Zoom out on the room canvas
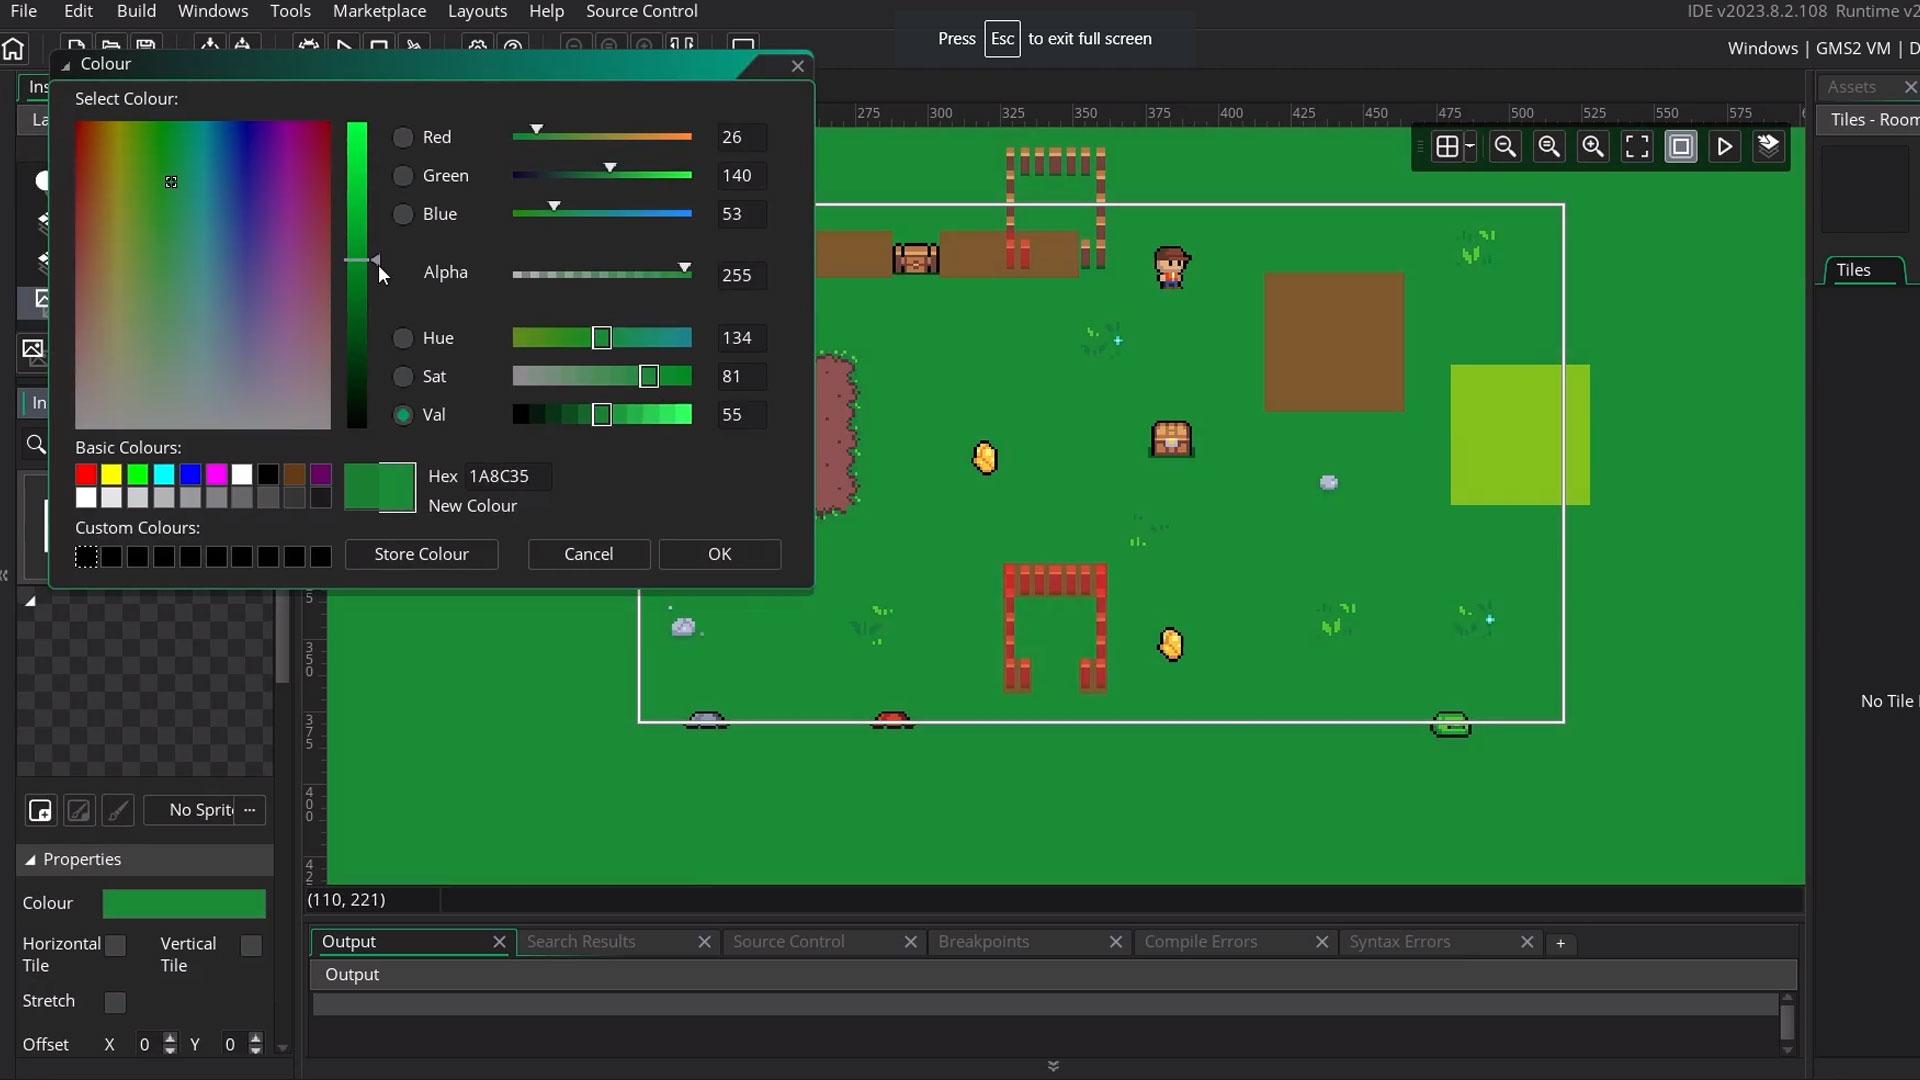1920x1080 pixels. 1505,146
